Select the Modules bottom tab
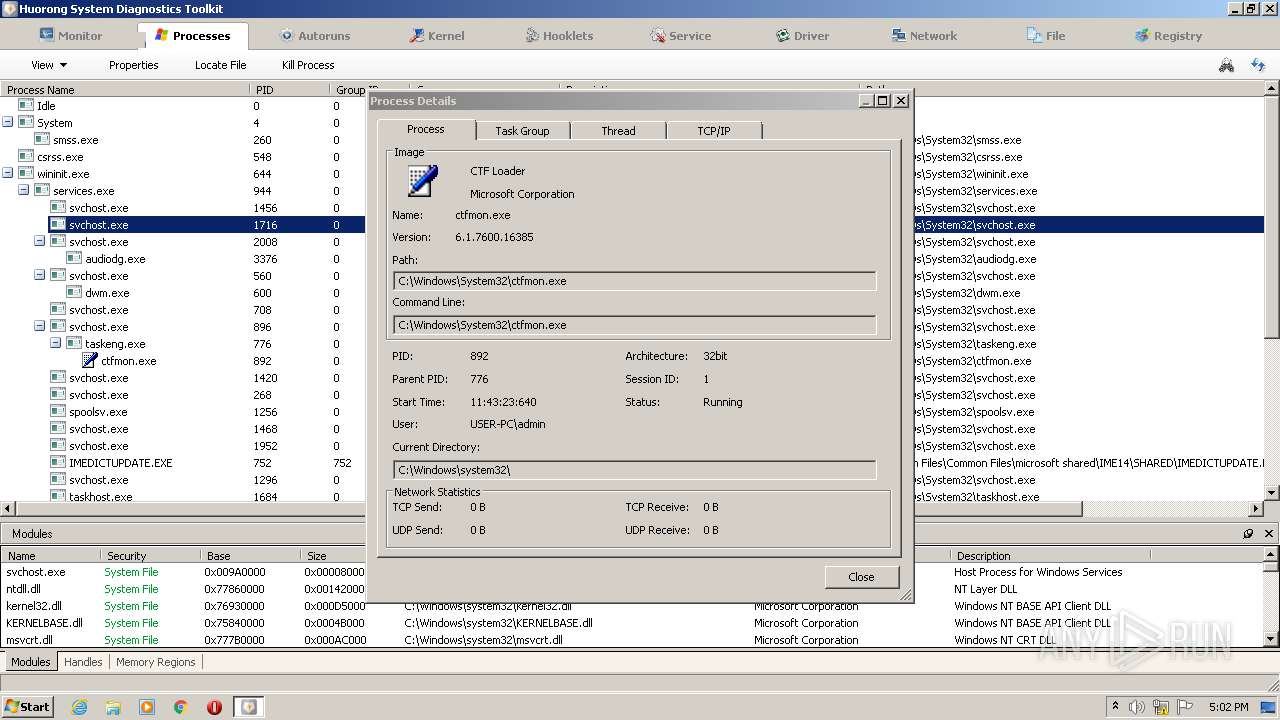 tap(30, 662)
